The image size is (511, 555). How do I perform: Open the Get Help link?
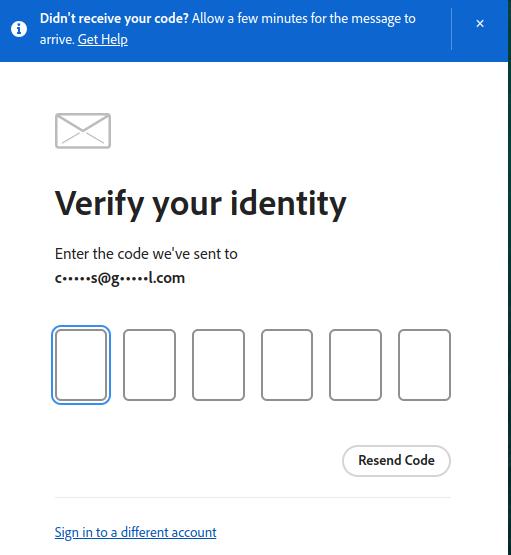[103, 39]
